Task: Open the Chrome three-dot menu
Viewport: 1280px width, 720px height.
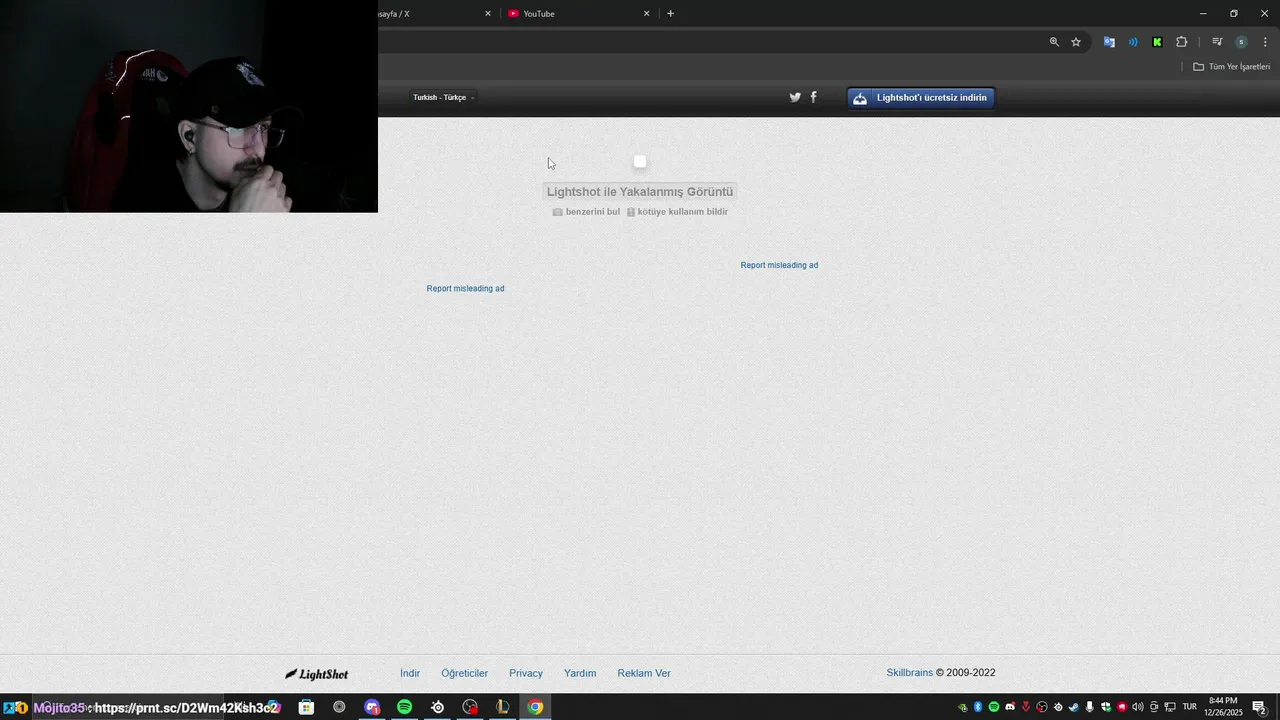Action: click(1265, 42)
